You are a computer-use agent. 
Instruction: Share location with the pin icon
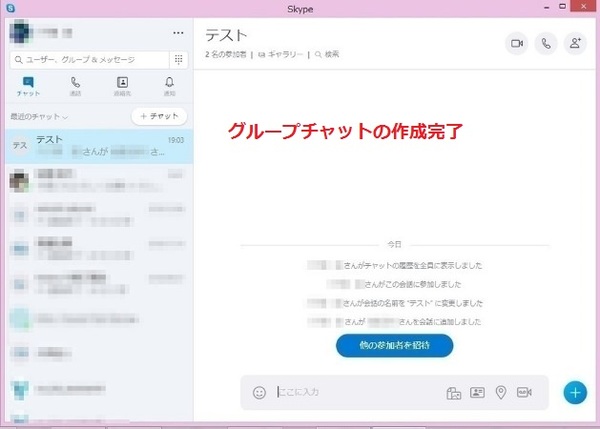501,393
